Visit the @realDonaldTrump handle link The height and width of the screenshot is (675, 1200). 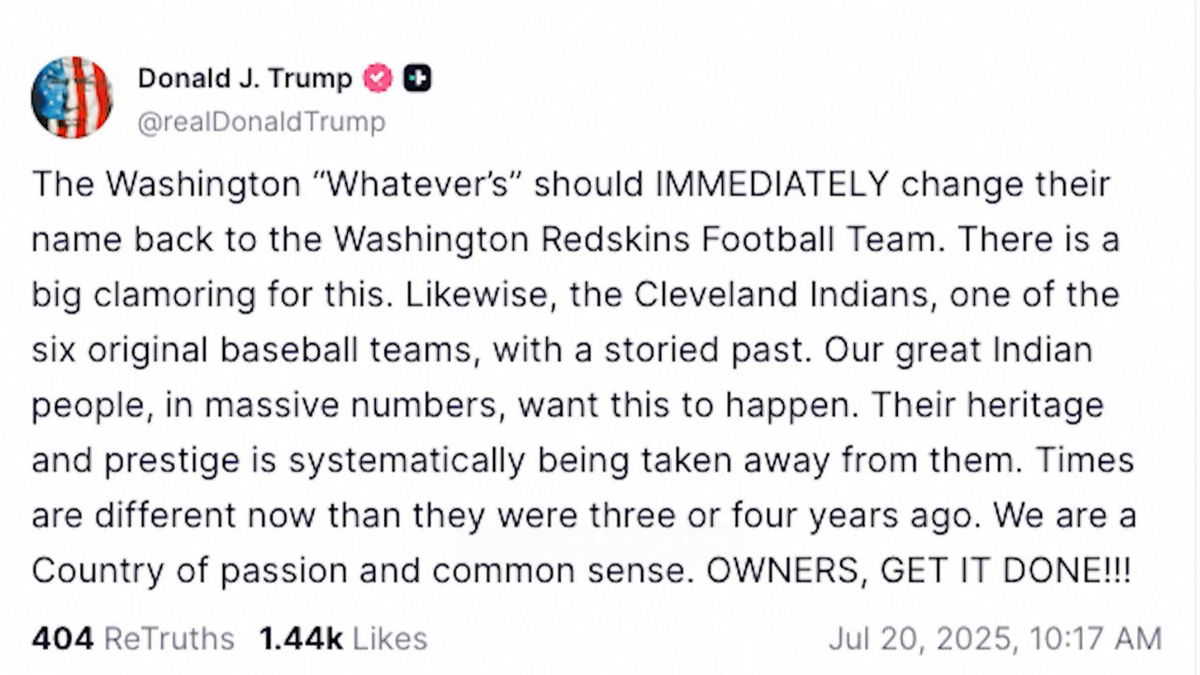point(261,122)
